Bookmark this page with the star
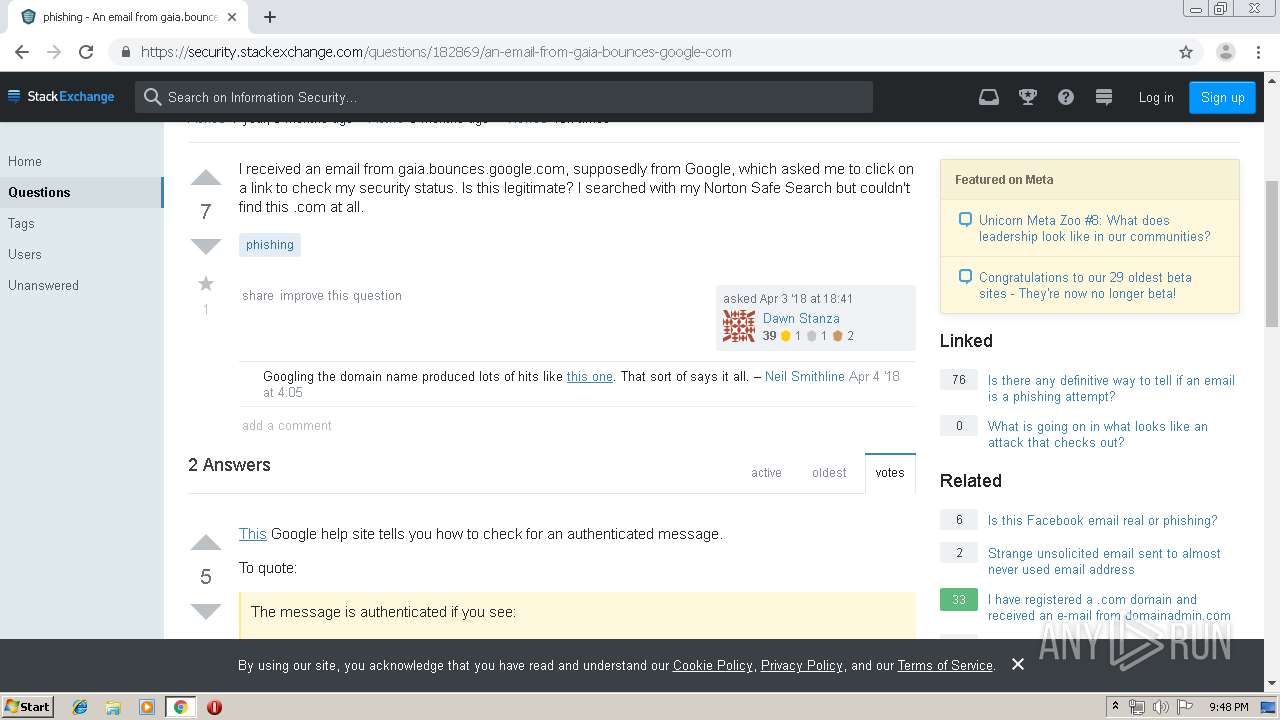The height and width of the screenshot is (720, 1280). click(x=1186, y=52)
